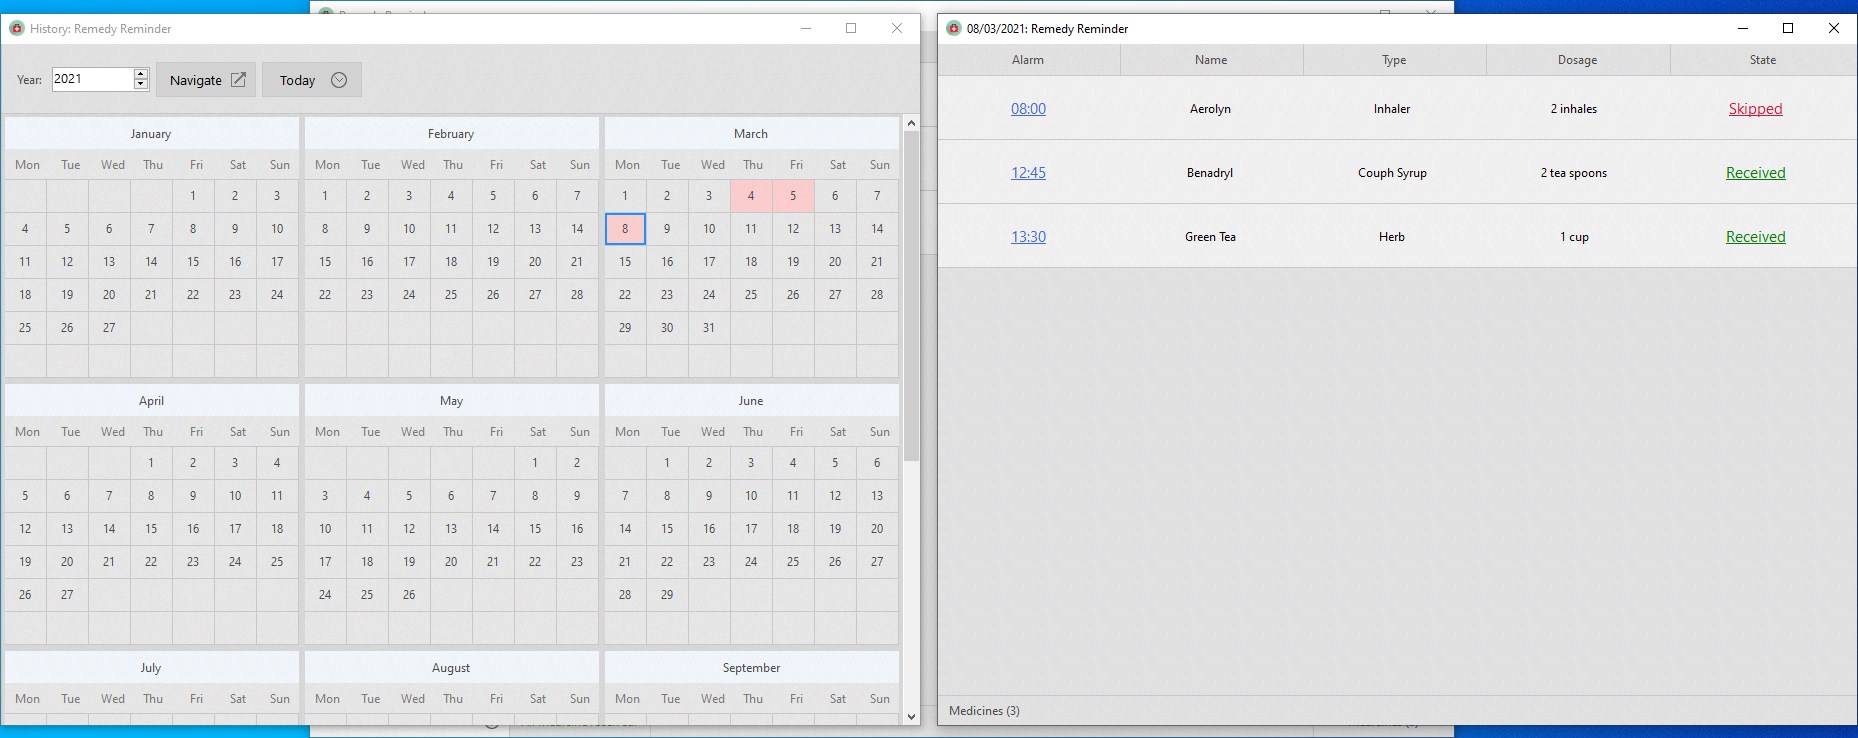Select May 20 in the calendar

[451, 562]
